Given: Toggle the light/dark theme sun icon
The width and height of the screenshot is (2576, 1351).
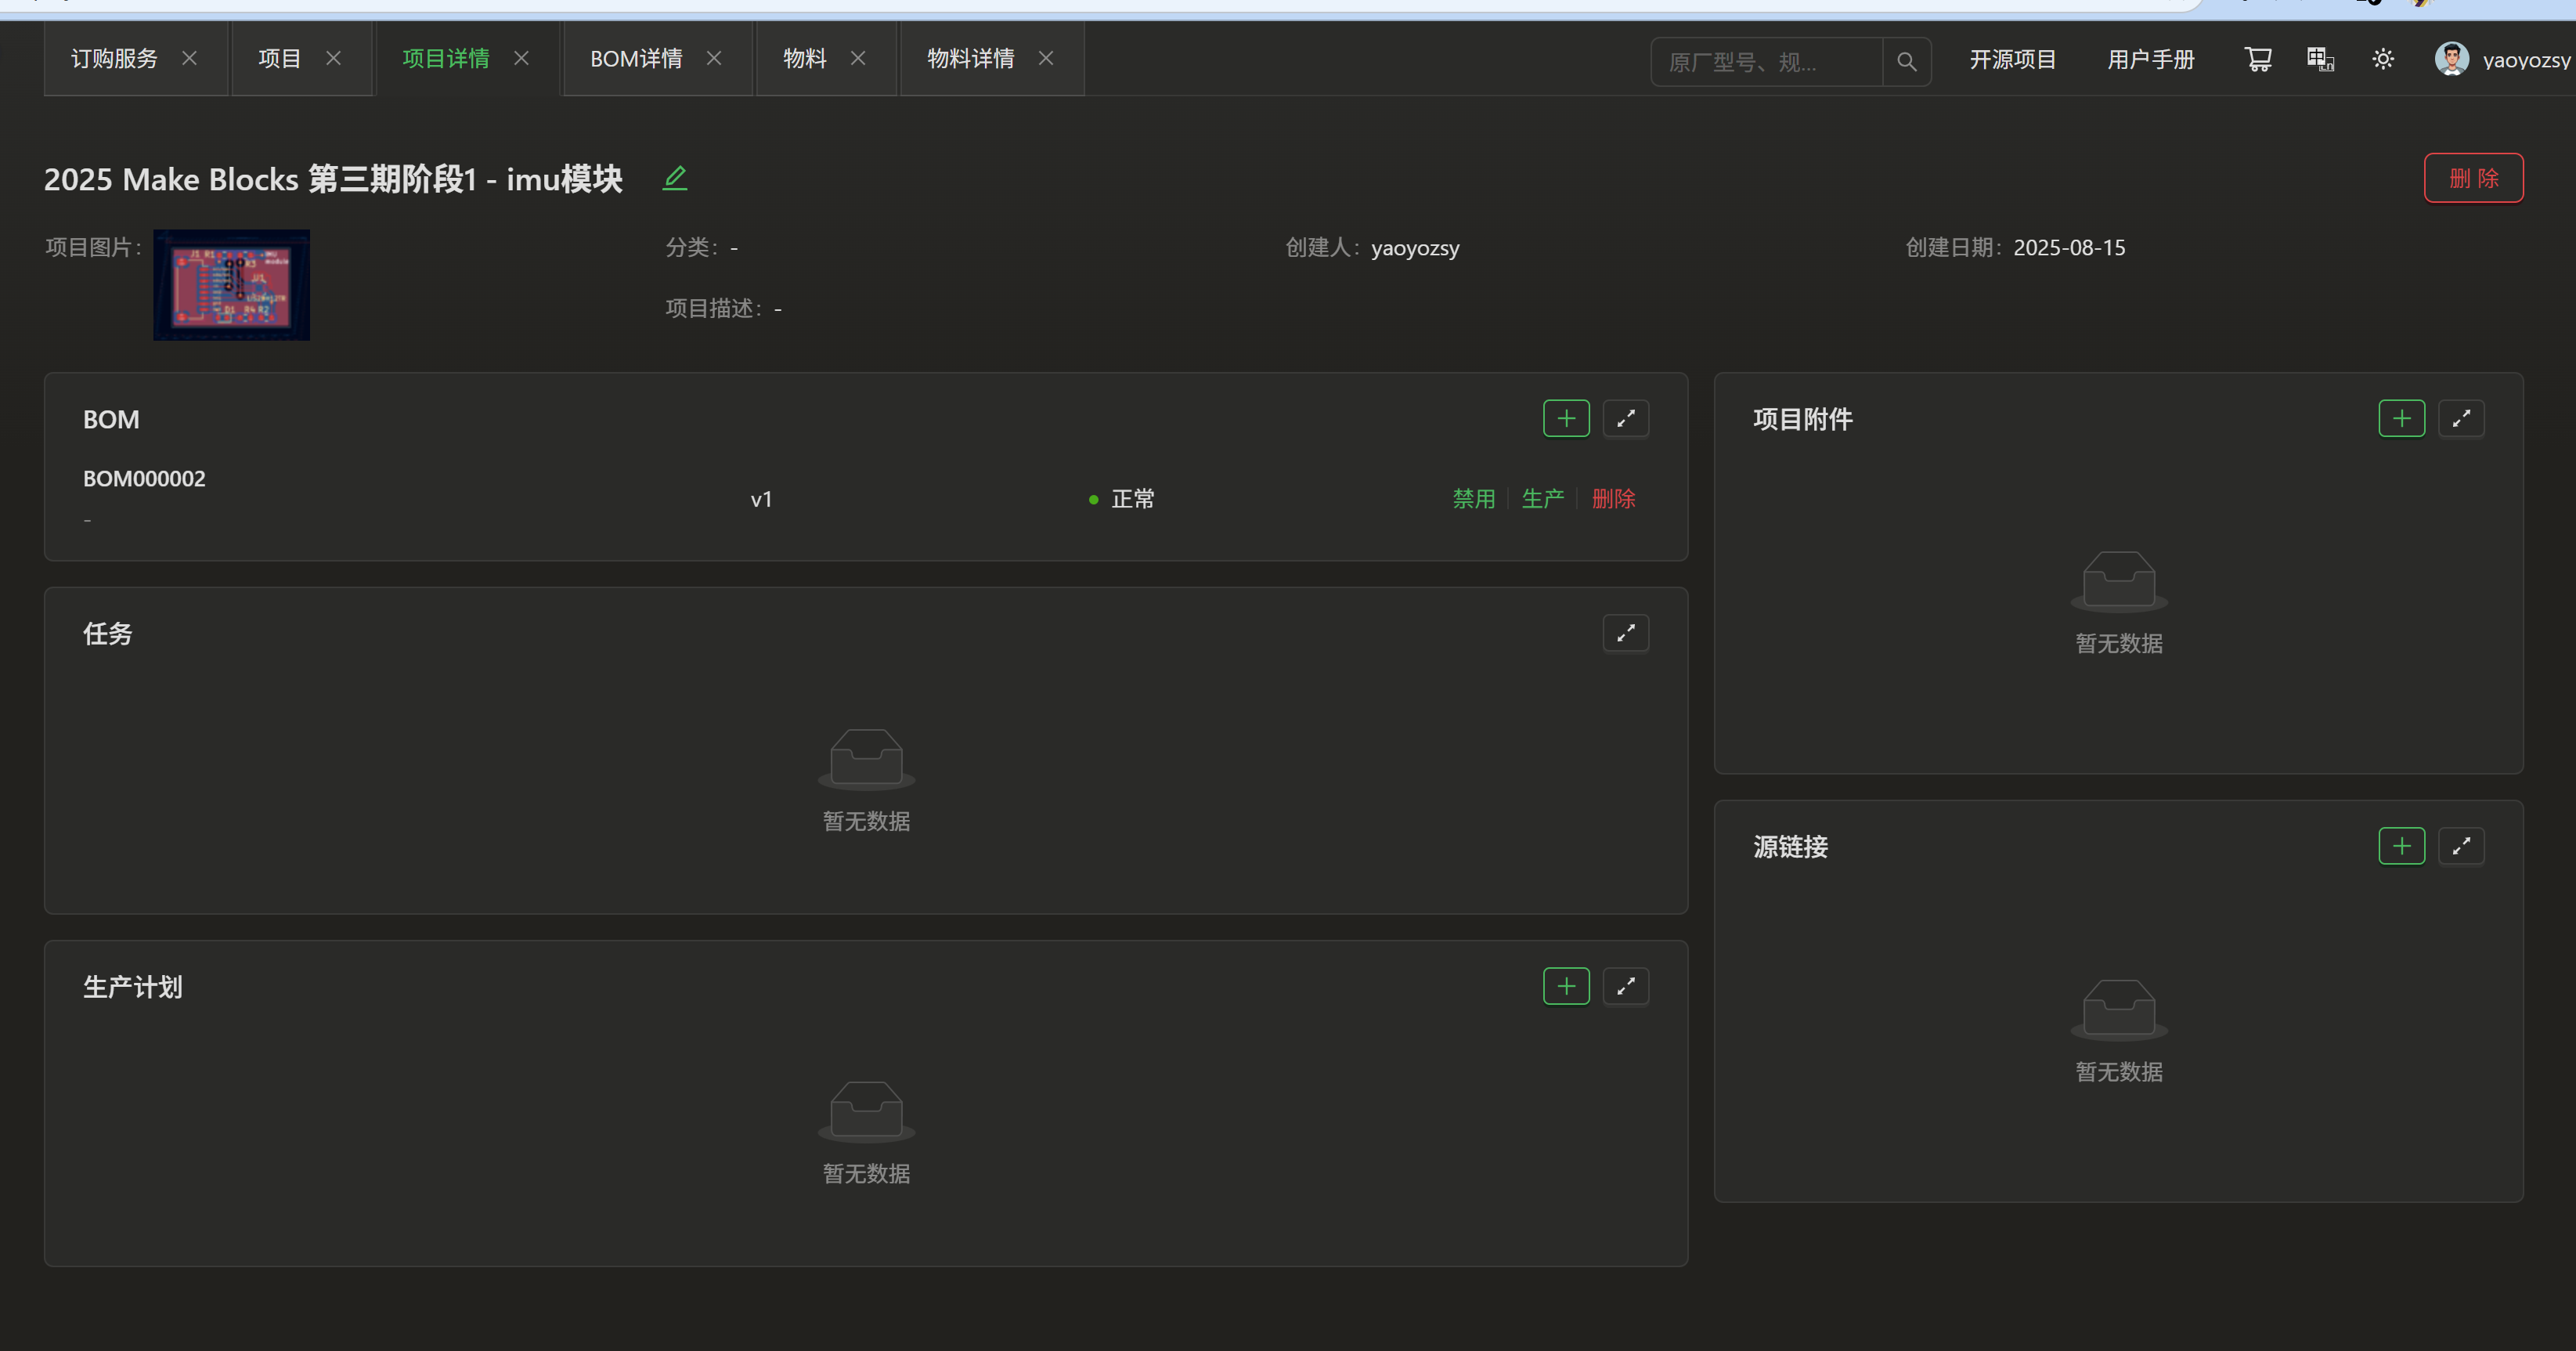Looking at the screenshot, I should [2383, 60].
